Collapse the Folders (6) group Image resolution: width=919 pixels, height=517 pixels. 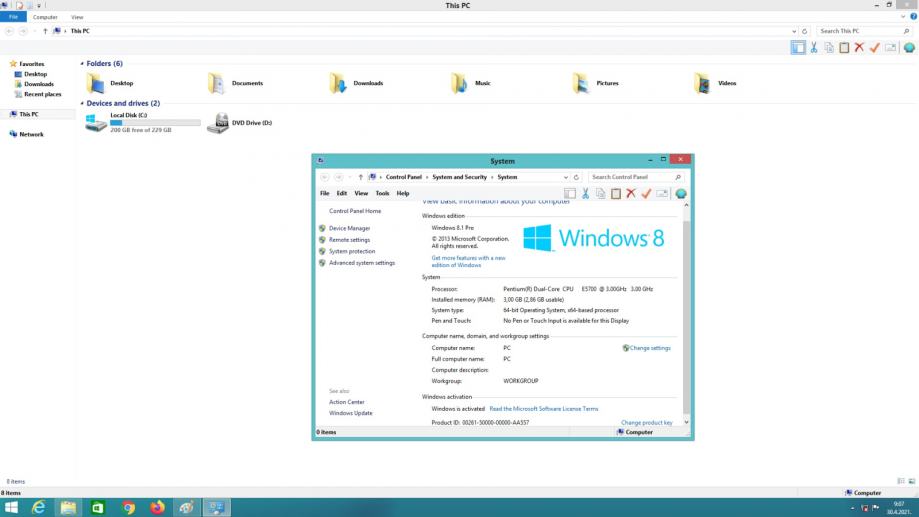82,63
